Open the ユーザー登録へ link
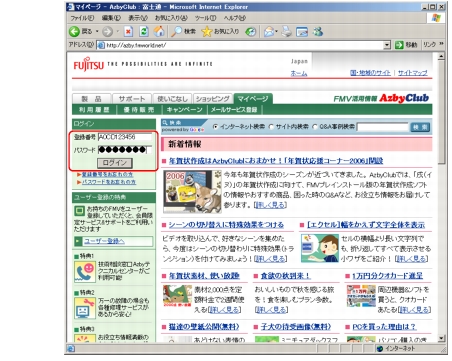The height and width of the screenshot is (361, 452). (104, 241)
